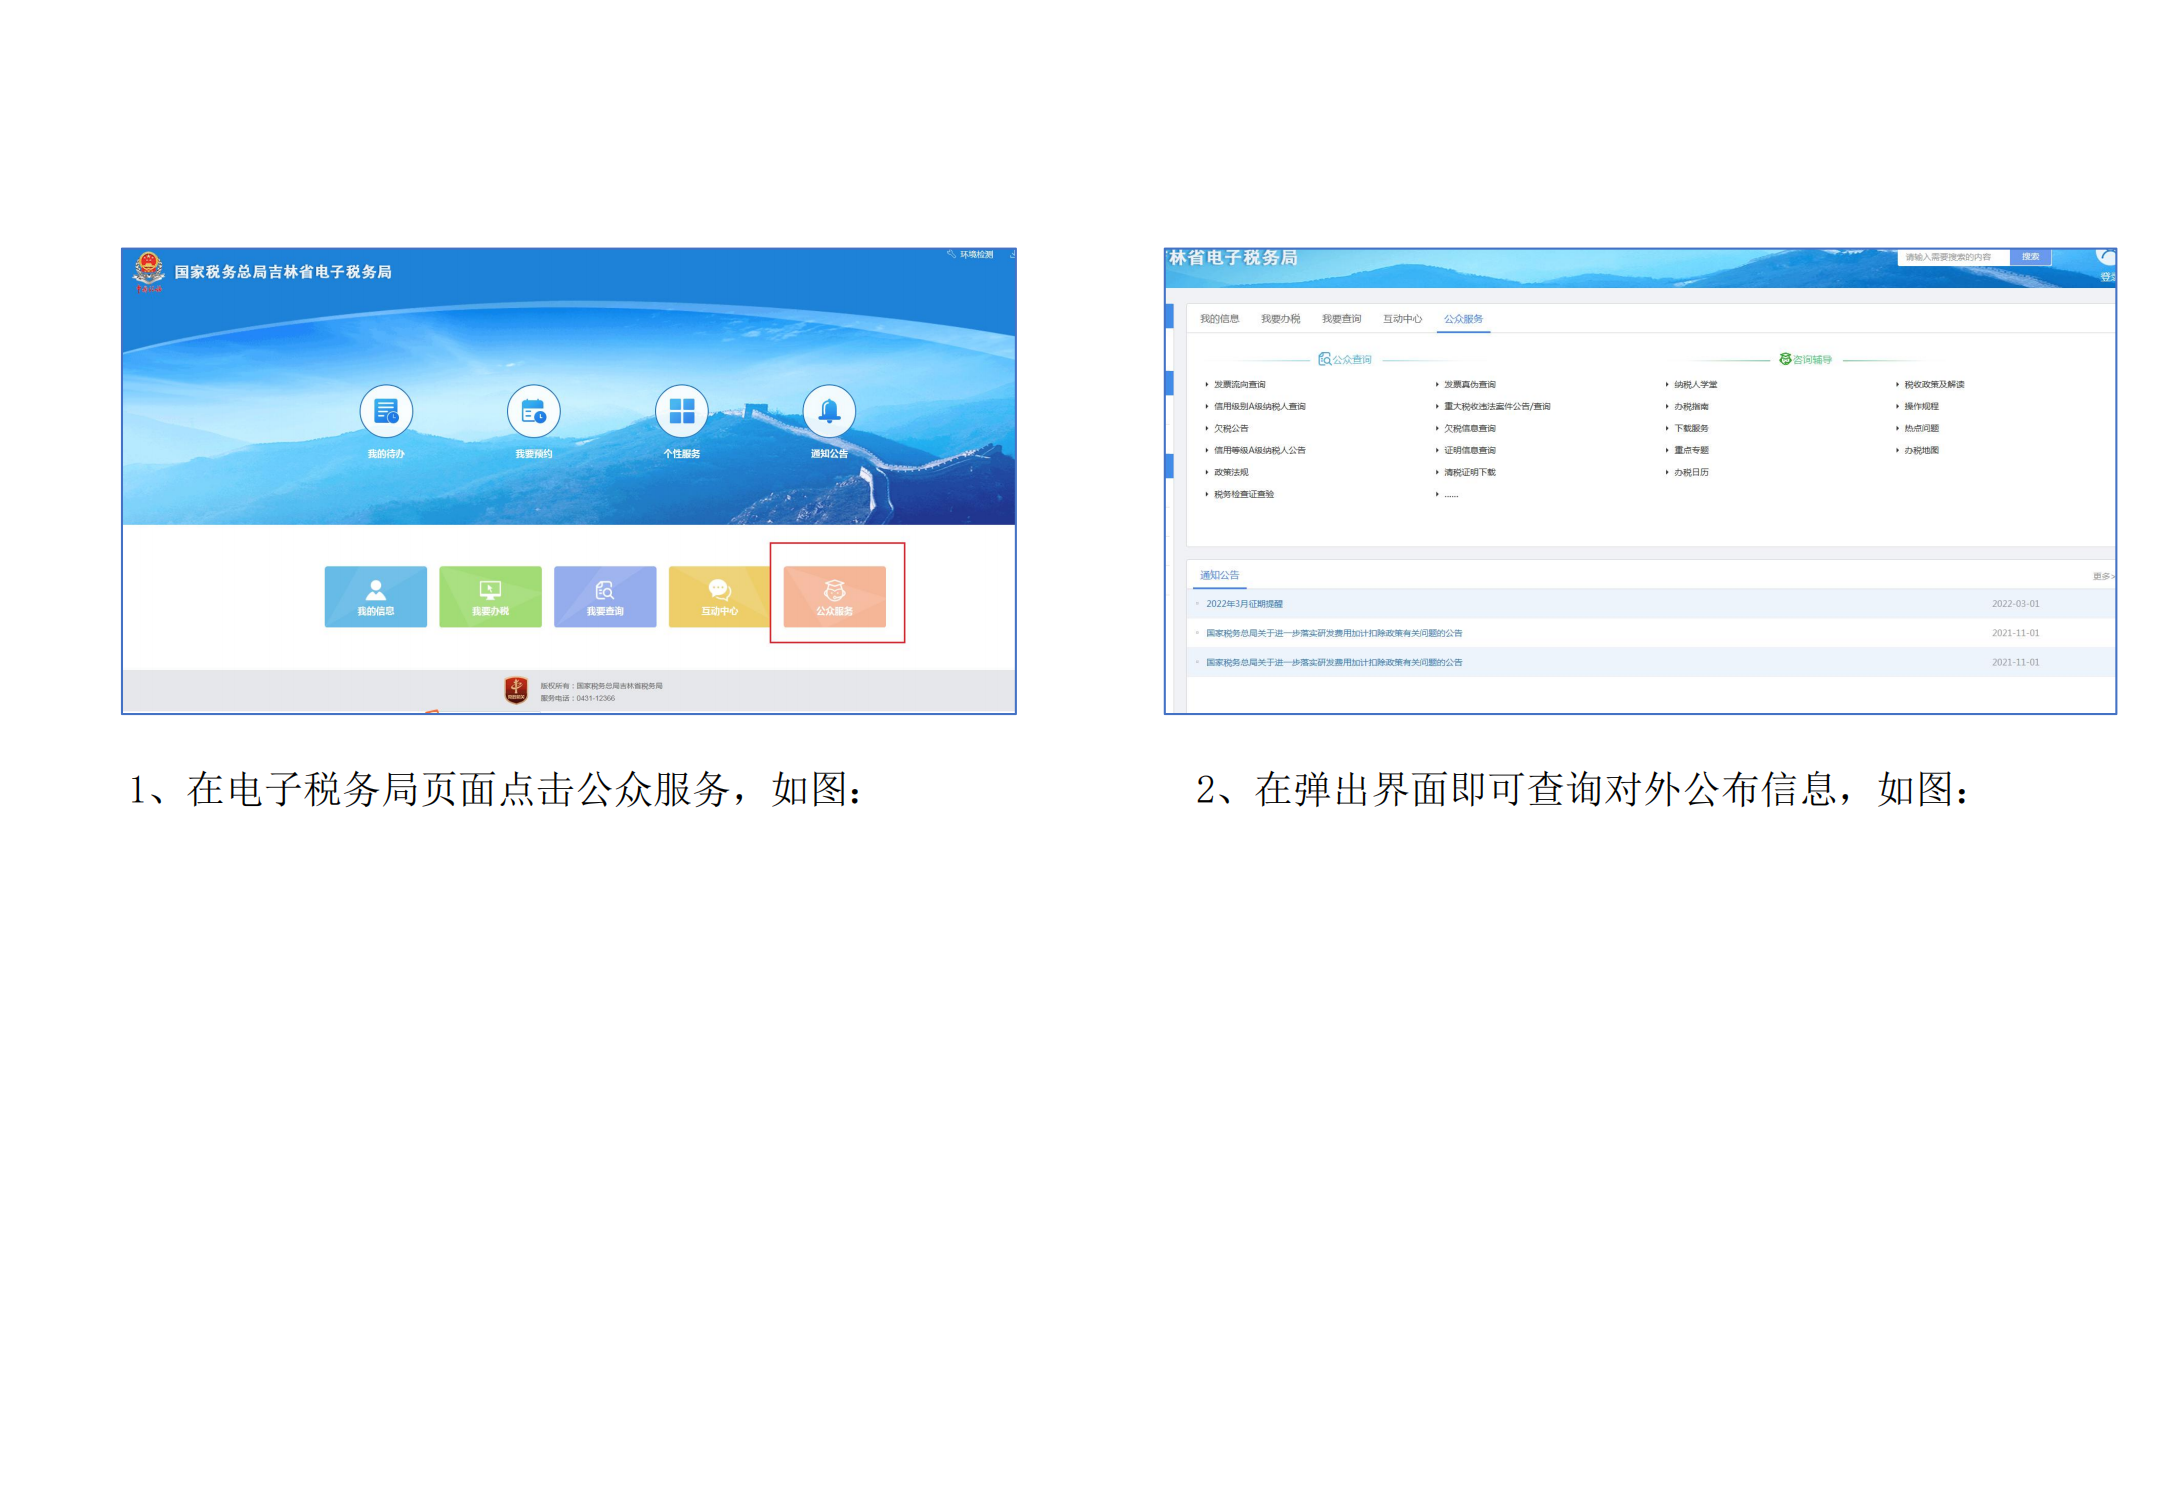Screen dimensions: 2167x1500
Task: Open the 2022年3月征期提醒 notice
Action: 1244,604
